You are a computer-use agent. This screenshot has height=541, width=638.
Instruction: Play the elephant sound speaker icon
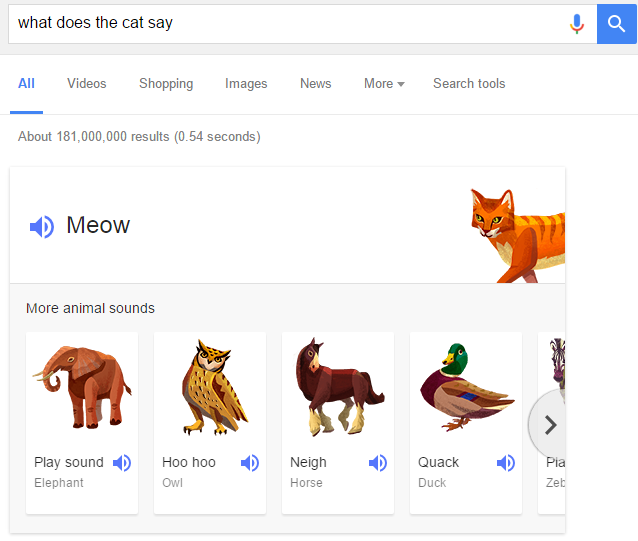click(x=122, y=463)
